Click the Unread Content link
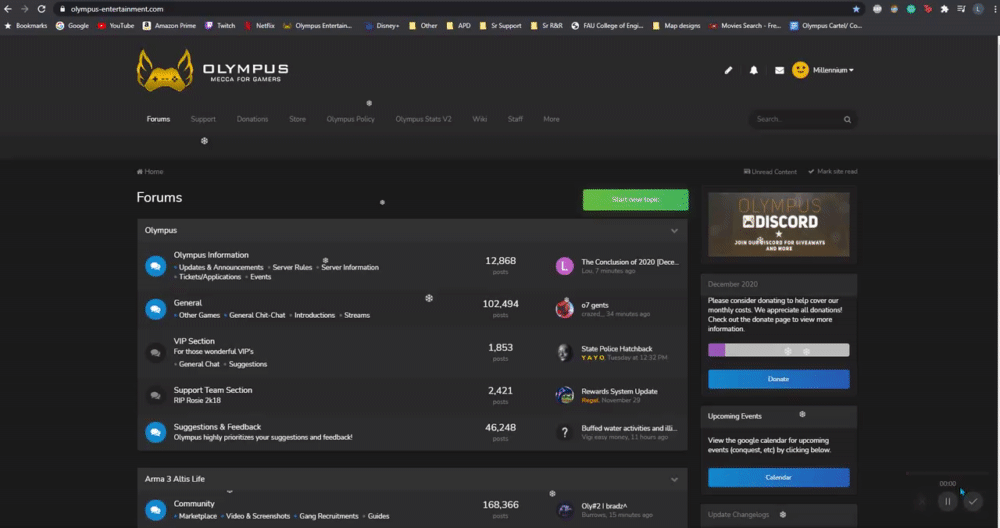The height and width of the screenshot is (528, 1000). point(770,172)
